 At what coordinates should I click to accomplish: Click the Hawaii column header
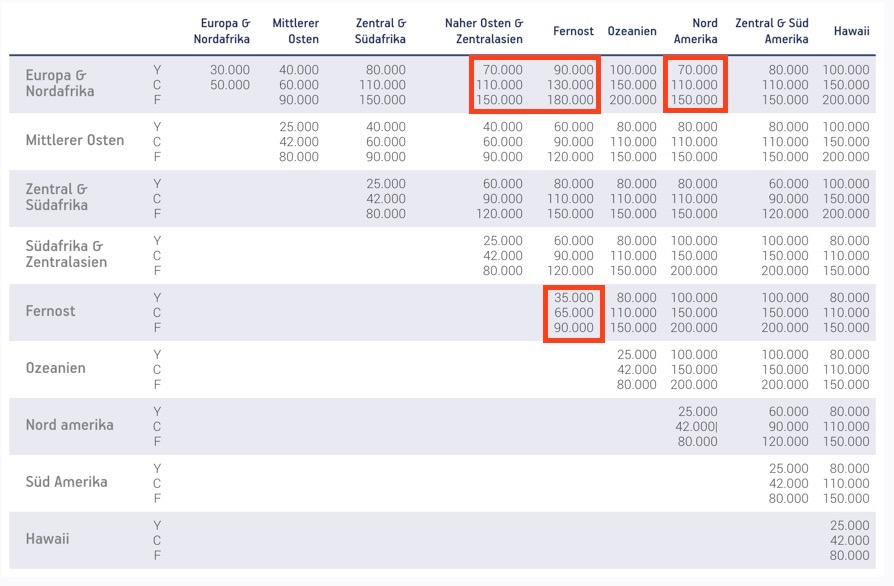[x=851, y=31]
